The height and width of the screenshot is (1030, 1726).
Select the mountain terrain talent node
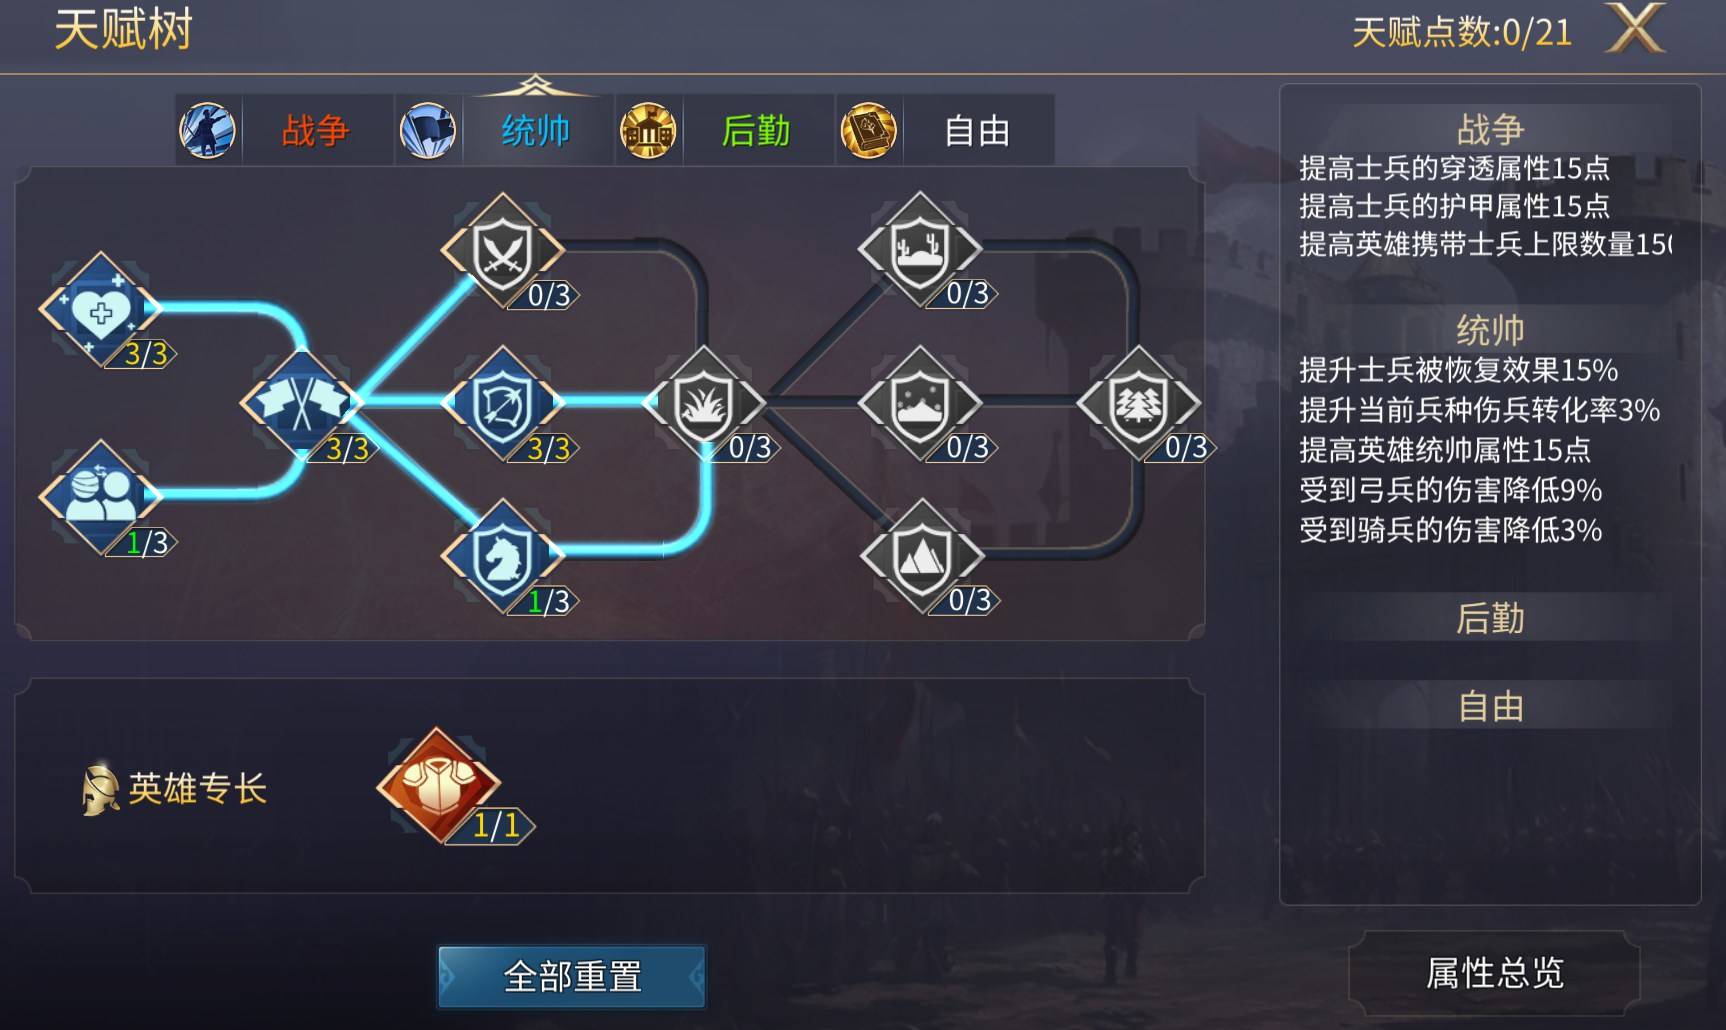pyautogui.click(x=921, y=557)
